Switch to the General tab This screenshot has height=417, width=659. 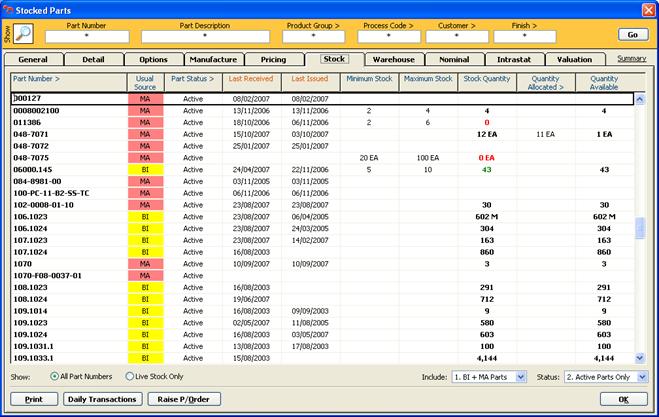click(x=33, y=59)
